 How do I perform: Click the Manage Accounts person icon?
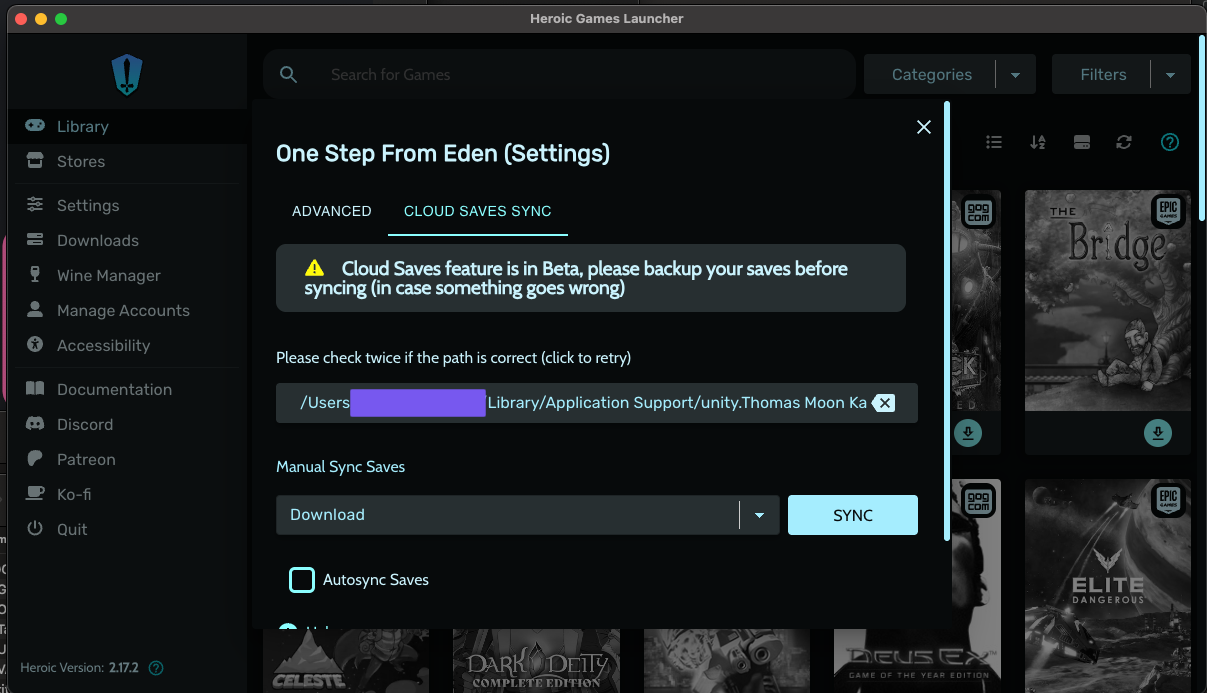coord(35,310)
